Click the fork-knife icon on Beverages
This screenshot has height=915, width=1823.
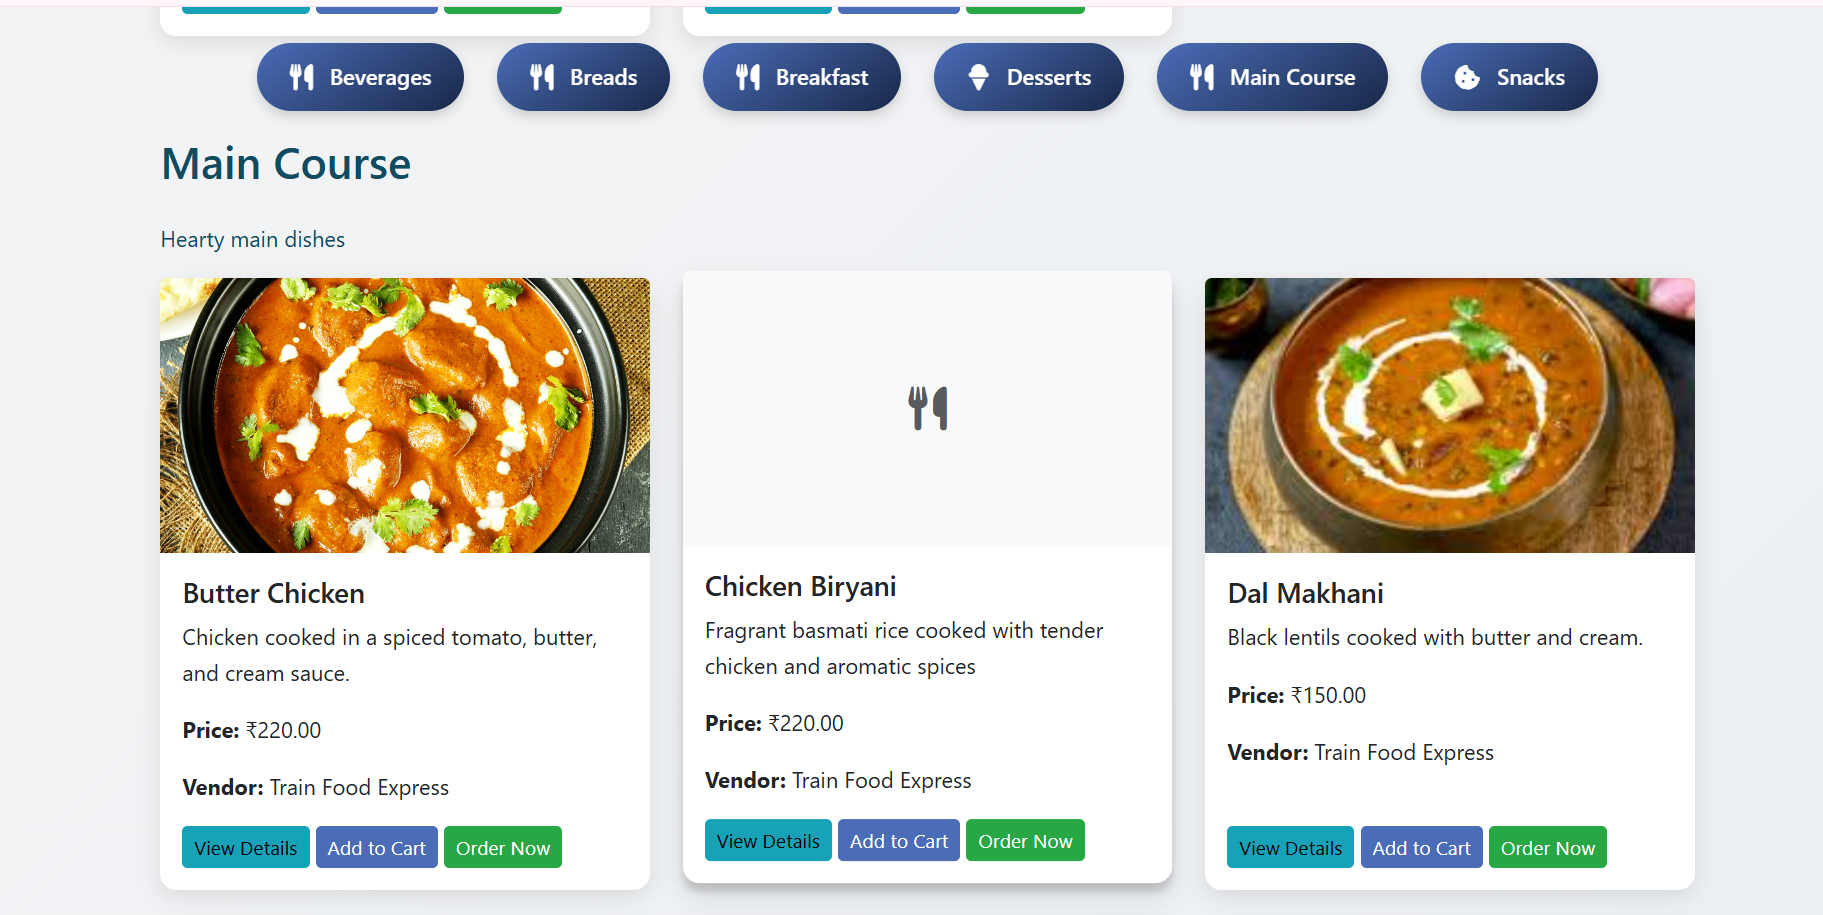pyautogui.click(x=302, y=77)
